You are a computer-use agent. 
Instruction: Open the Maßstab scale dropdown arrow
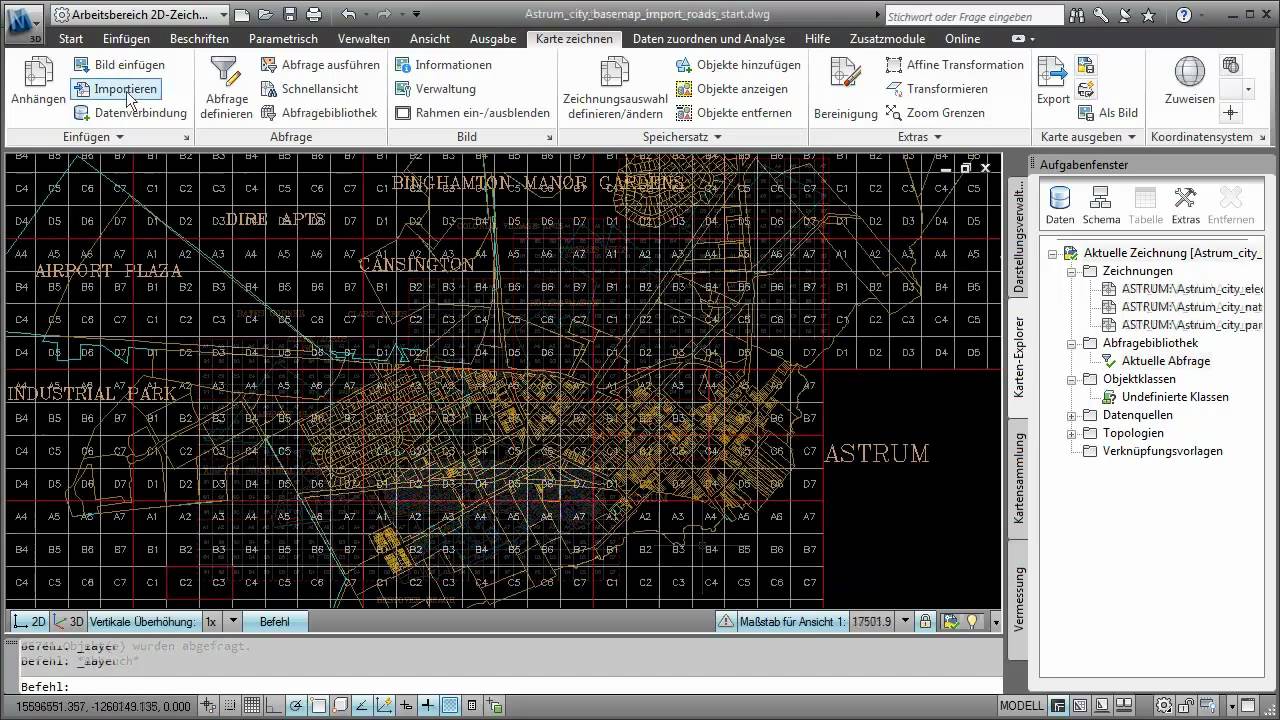pyautogui.click(x=905, y=621)
